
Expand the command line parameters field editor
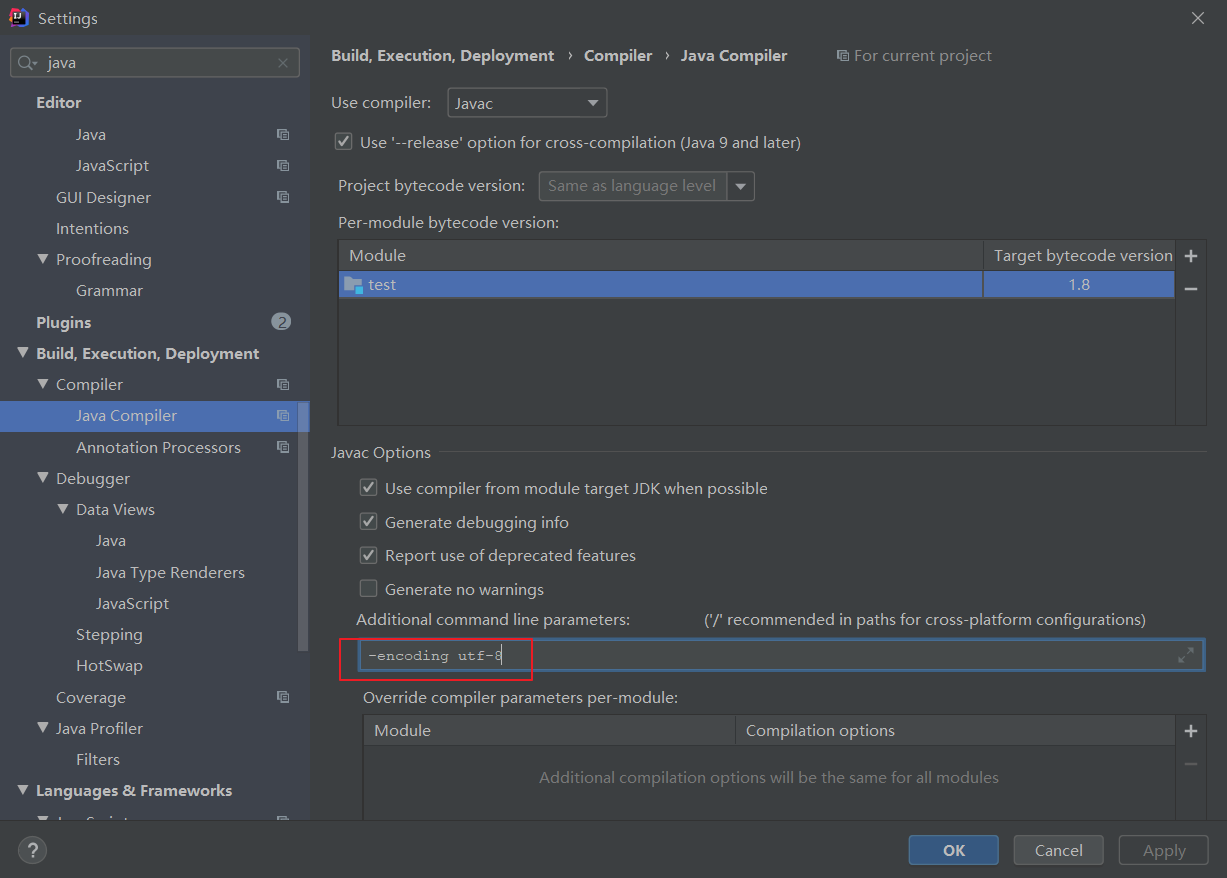click(x=1186, y=655)
